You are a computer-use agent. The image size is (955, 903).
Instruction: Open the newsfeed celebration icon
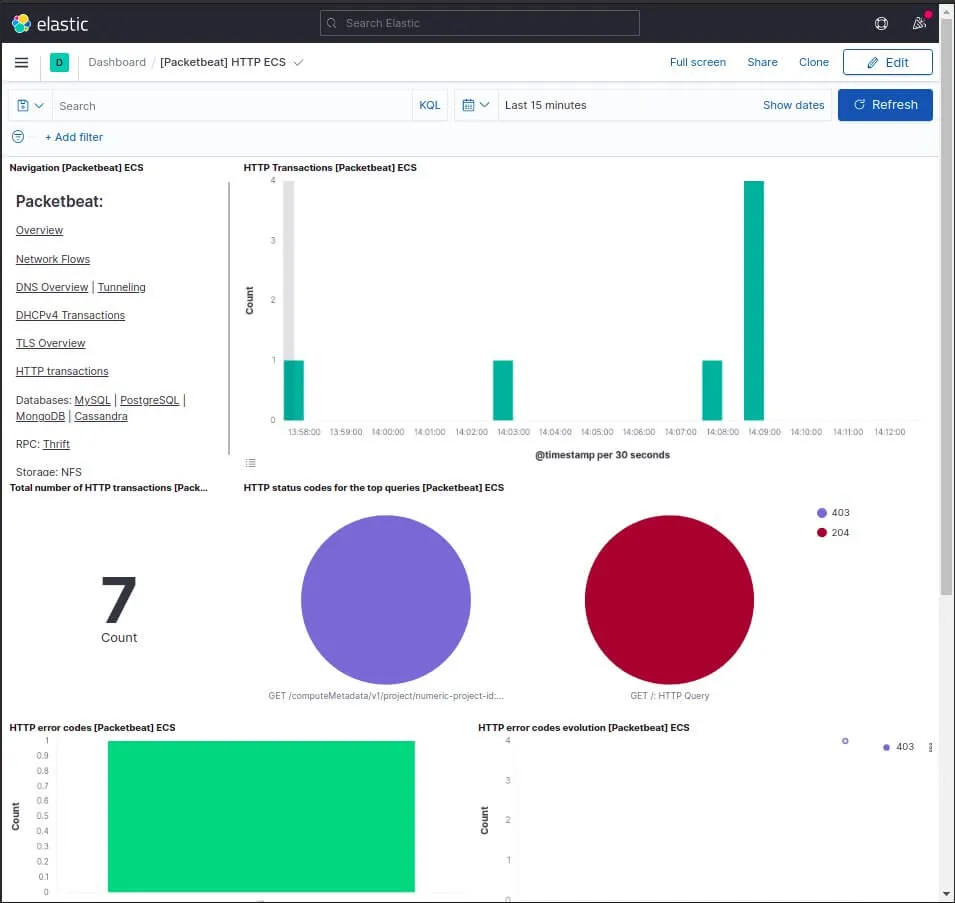[919, 23]
